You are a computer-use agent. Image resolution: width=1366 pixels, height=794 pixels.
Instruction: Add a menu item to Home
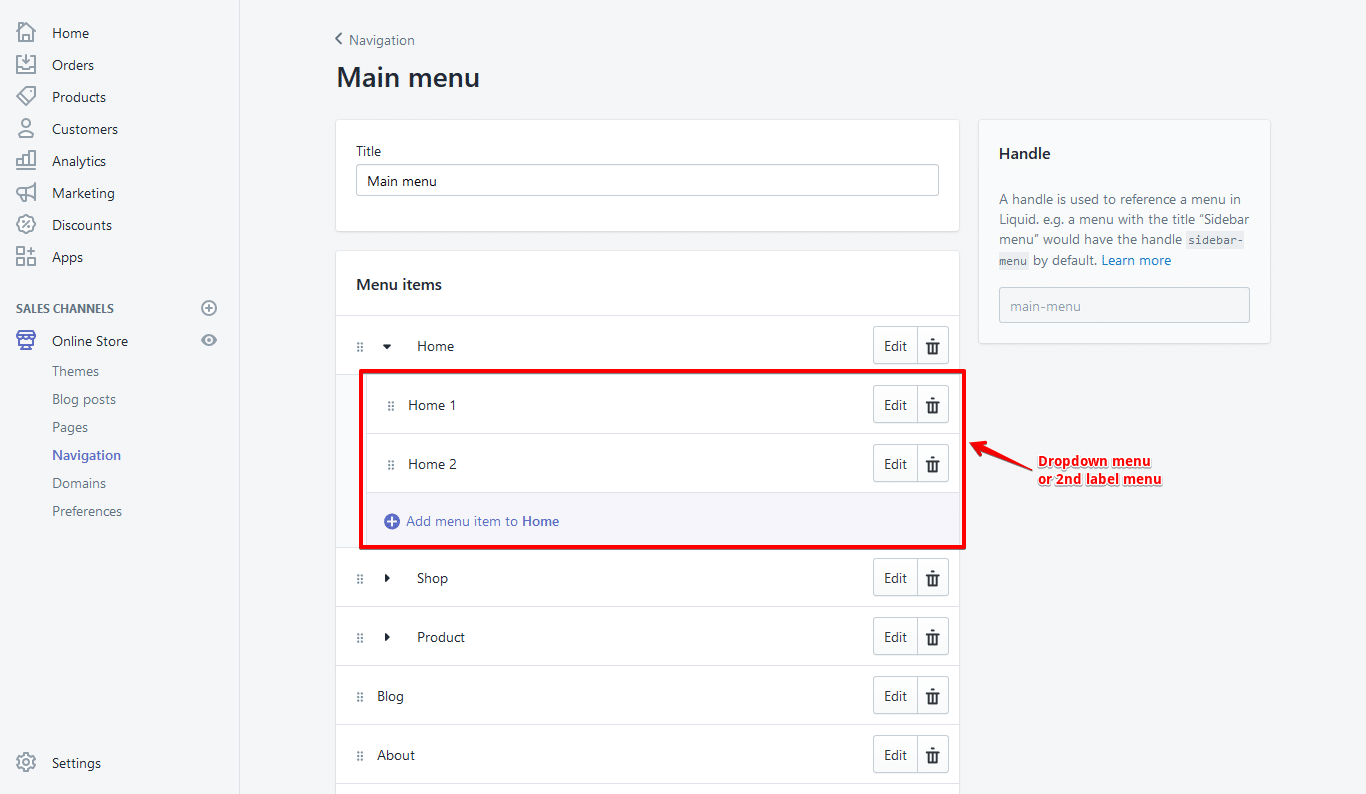pyautogui.click(x=471, y=521)
